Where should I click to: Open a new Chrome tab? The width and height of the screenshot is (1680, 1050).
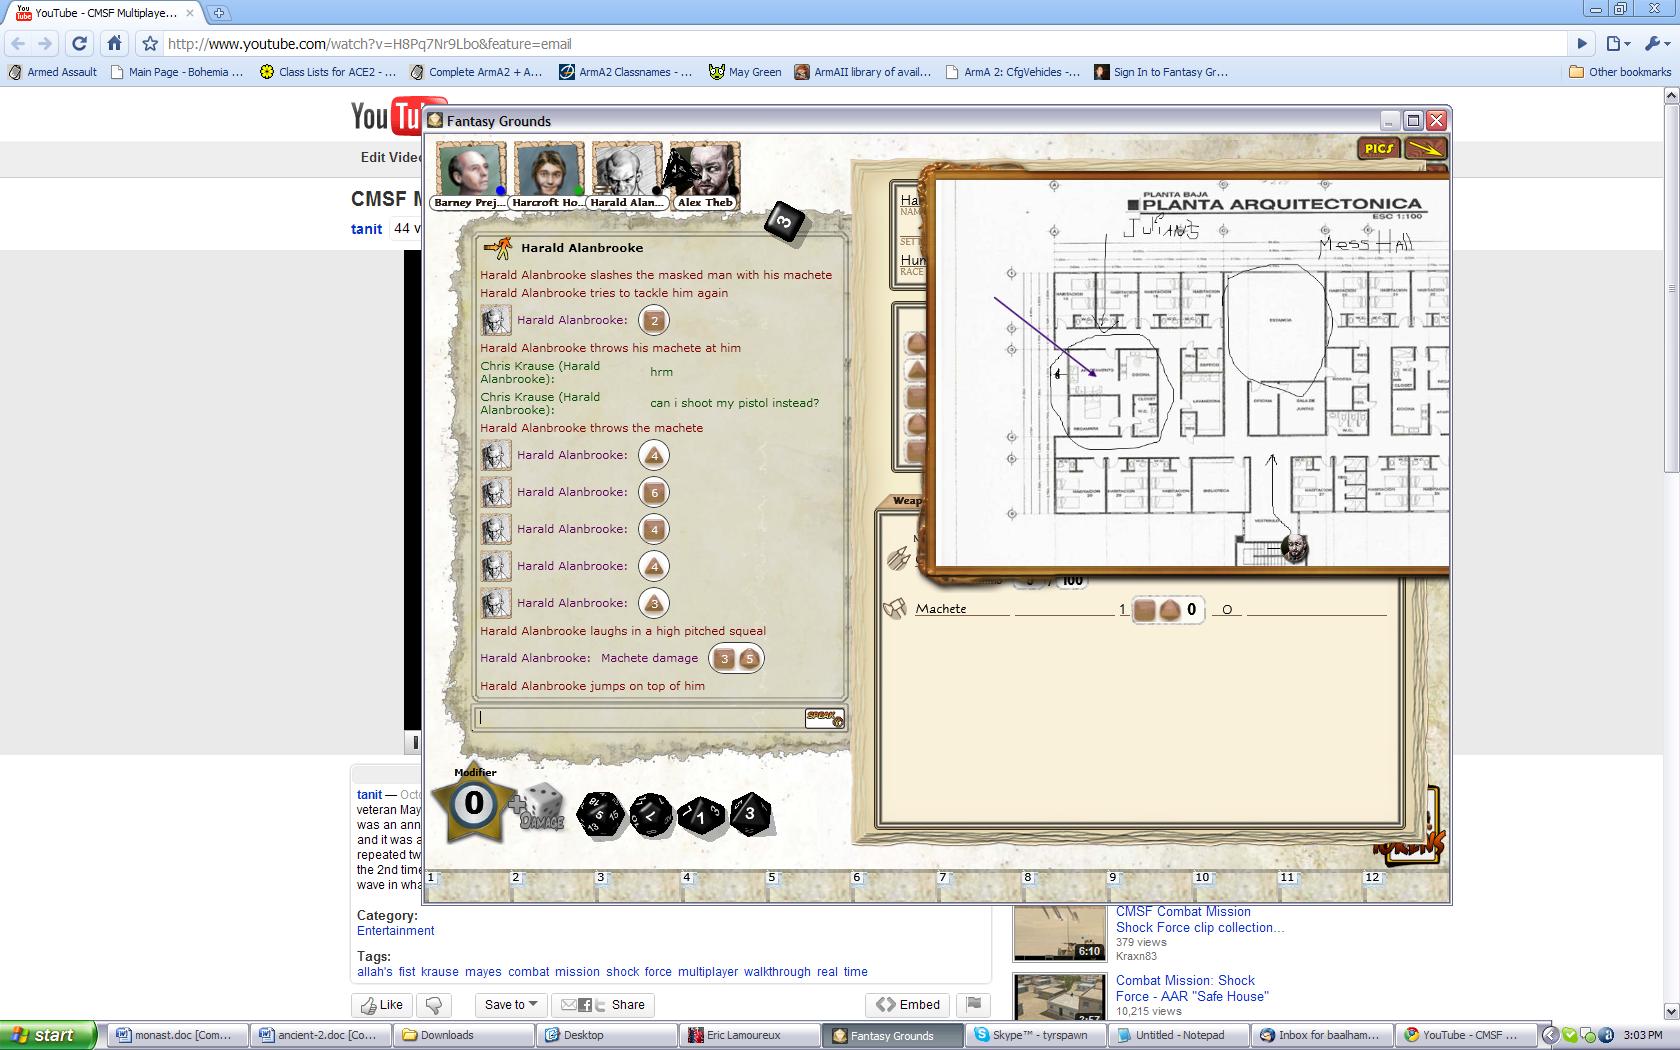pyautogui.click(x=218, y=13)
